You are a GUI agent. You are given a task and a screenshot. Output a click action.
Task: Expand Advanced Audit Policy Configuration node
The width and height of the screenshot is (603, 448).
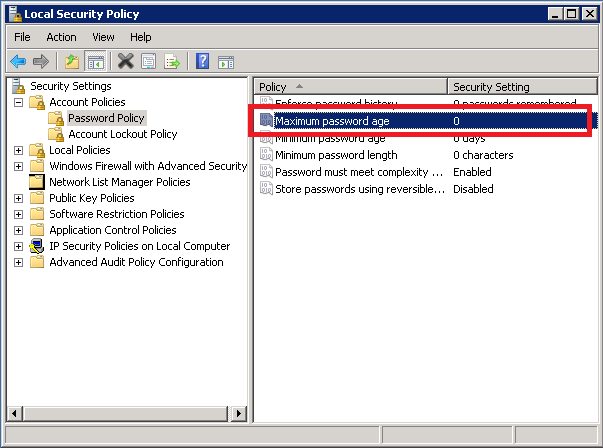click(18, 263)
